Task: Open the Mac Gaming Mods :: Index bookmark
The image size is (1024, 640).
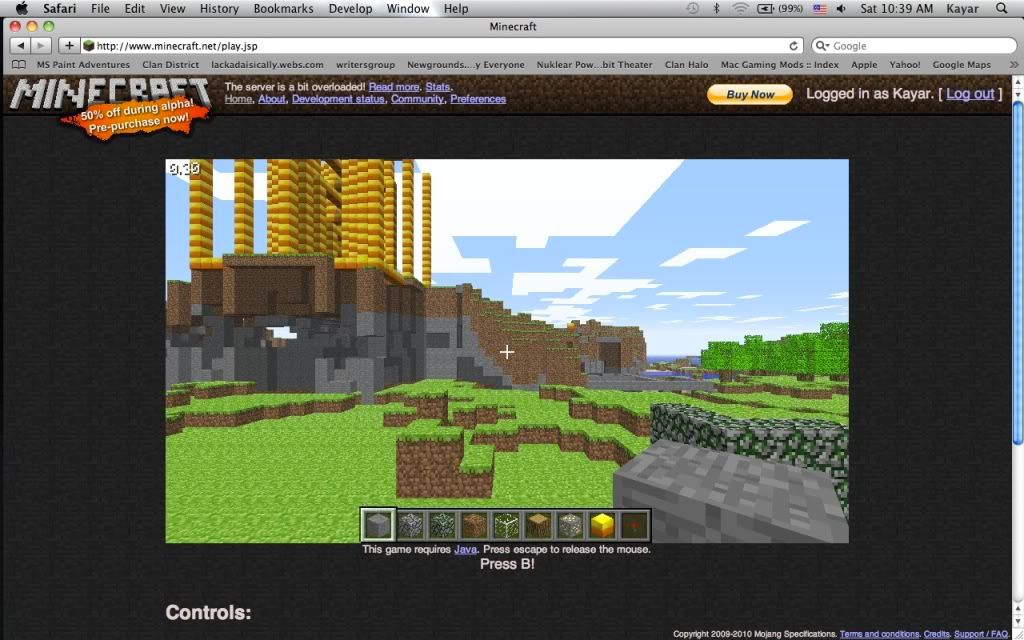Action: tap(780, 65)
